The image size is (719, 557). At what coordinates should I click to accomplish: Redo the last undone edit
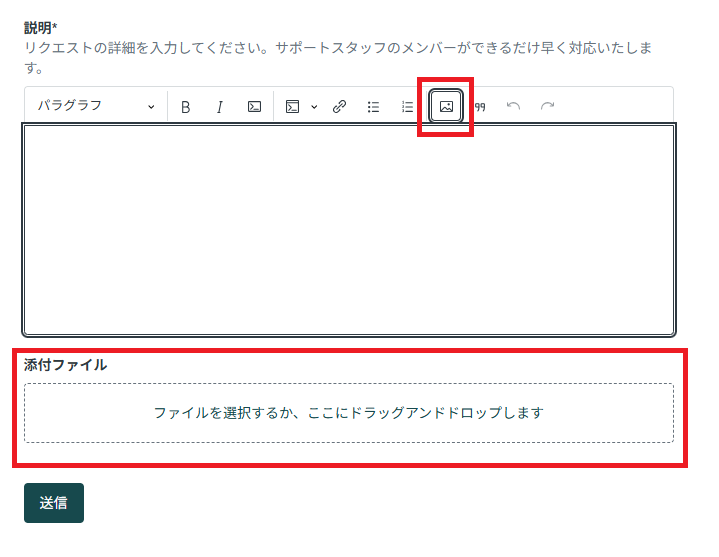point(548,107)
